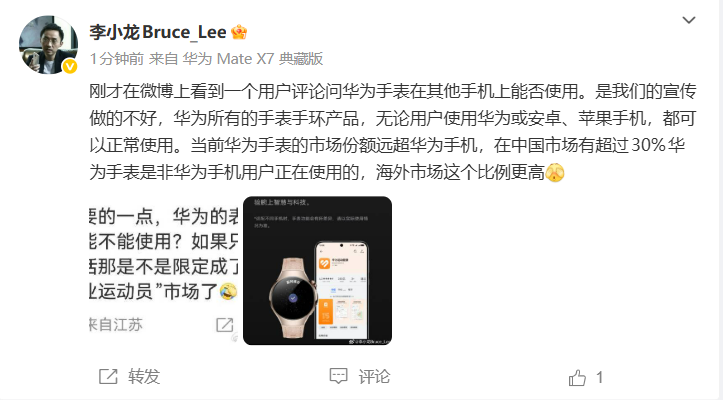Open the watch and phone image thumbnail
Viewport: 723px width, 400px height.
(317, 271)
